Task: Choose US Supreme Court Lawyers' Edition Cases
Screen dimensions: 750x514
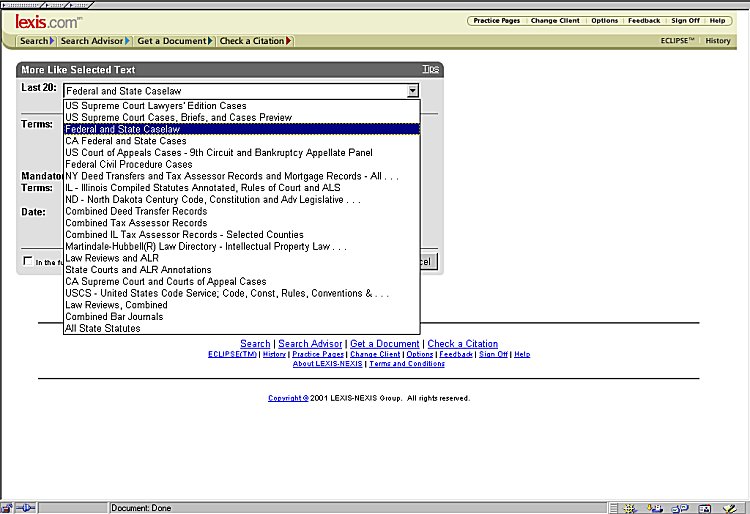Action: click(x=242, y=106)
